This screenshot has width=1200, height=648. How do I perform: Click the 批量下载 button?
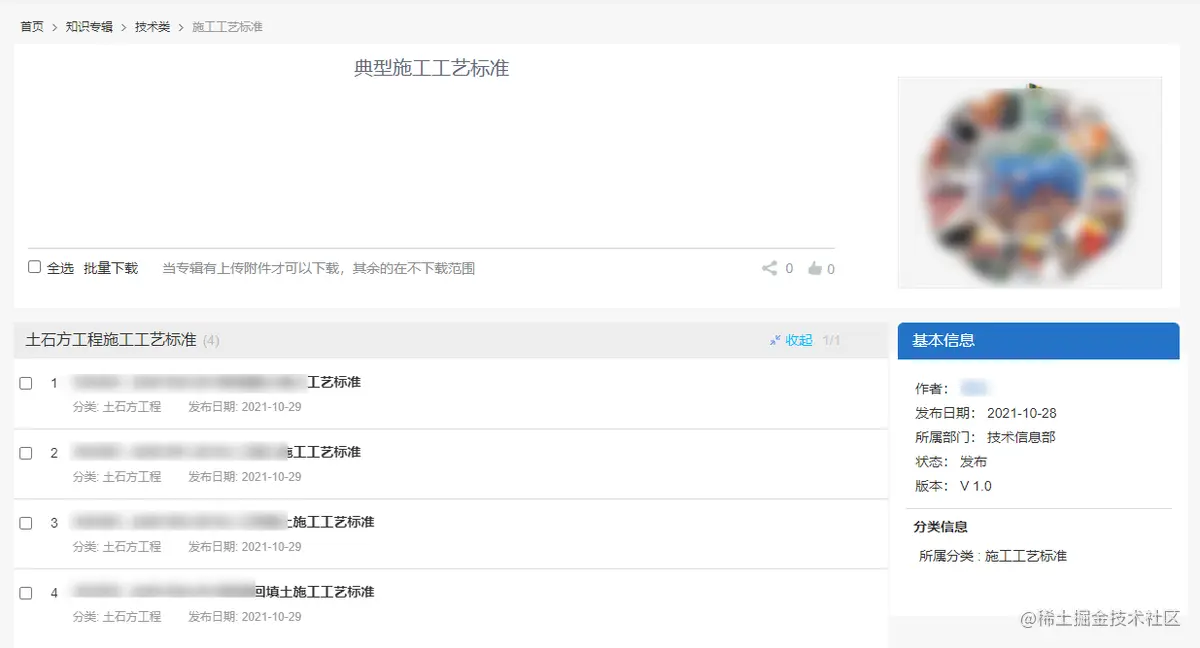pyautogui.click(x=110, y=268)
